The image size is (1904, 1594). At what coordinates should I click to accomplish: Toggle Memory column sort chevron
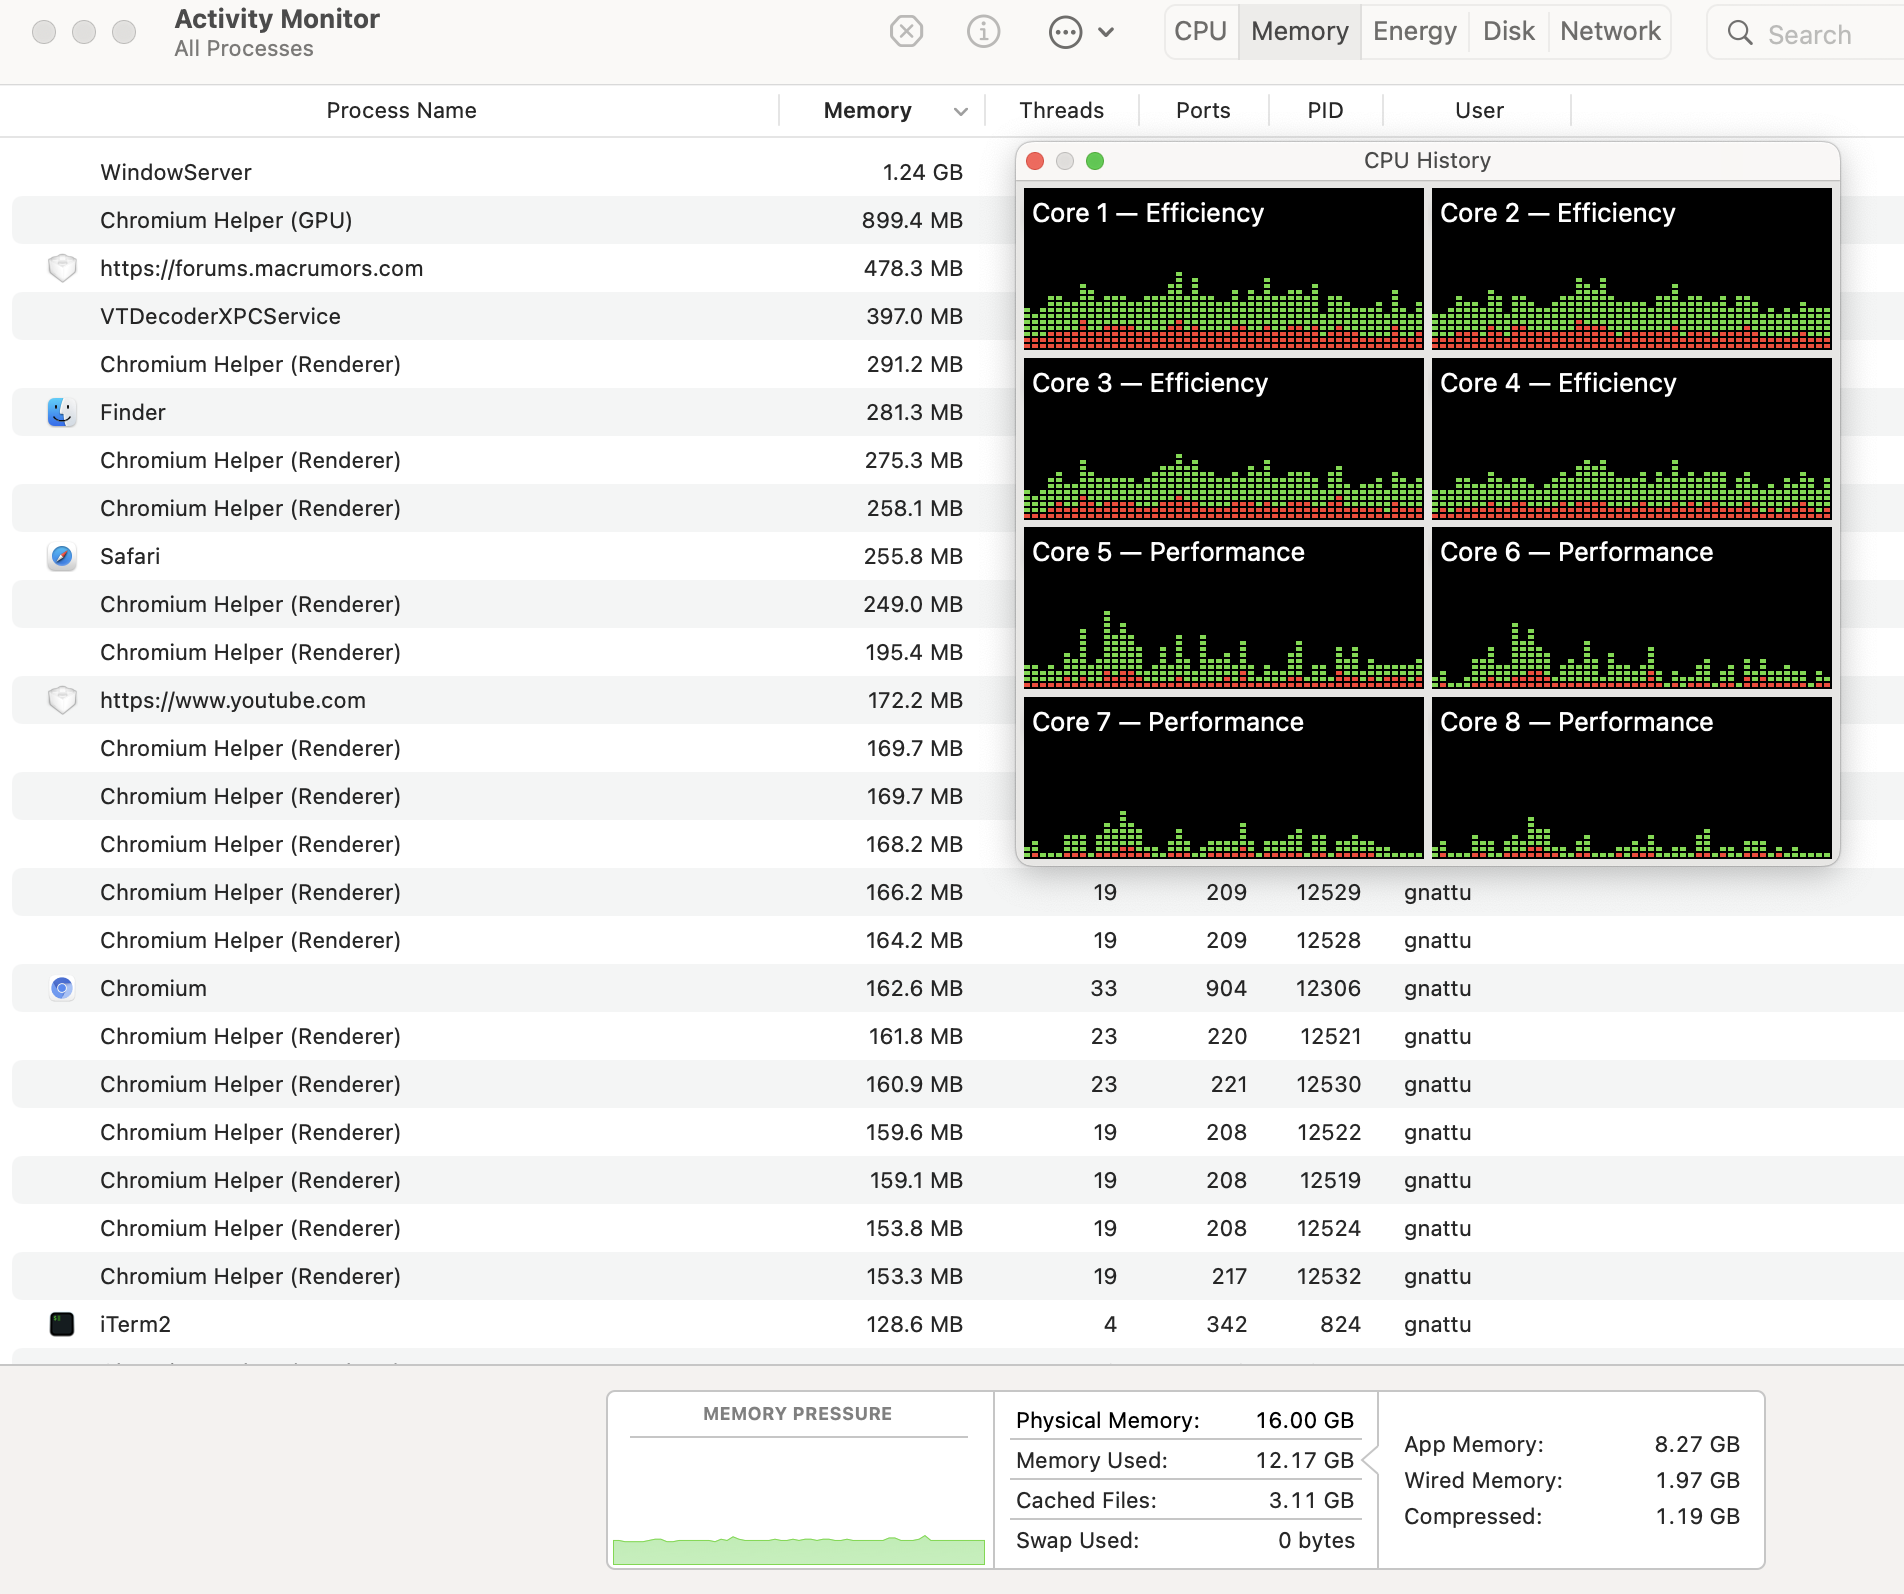[961, 111]
